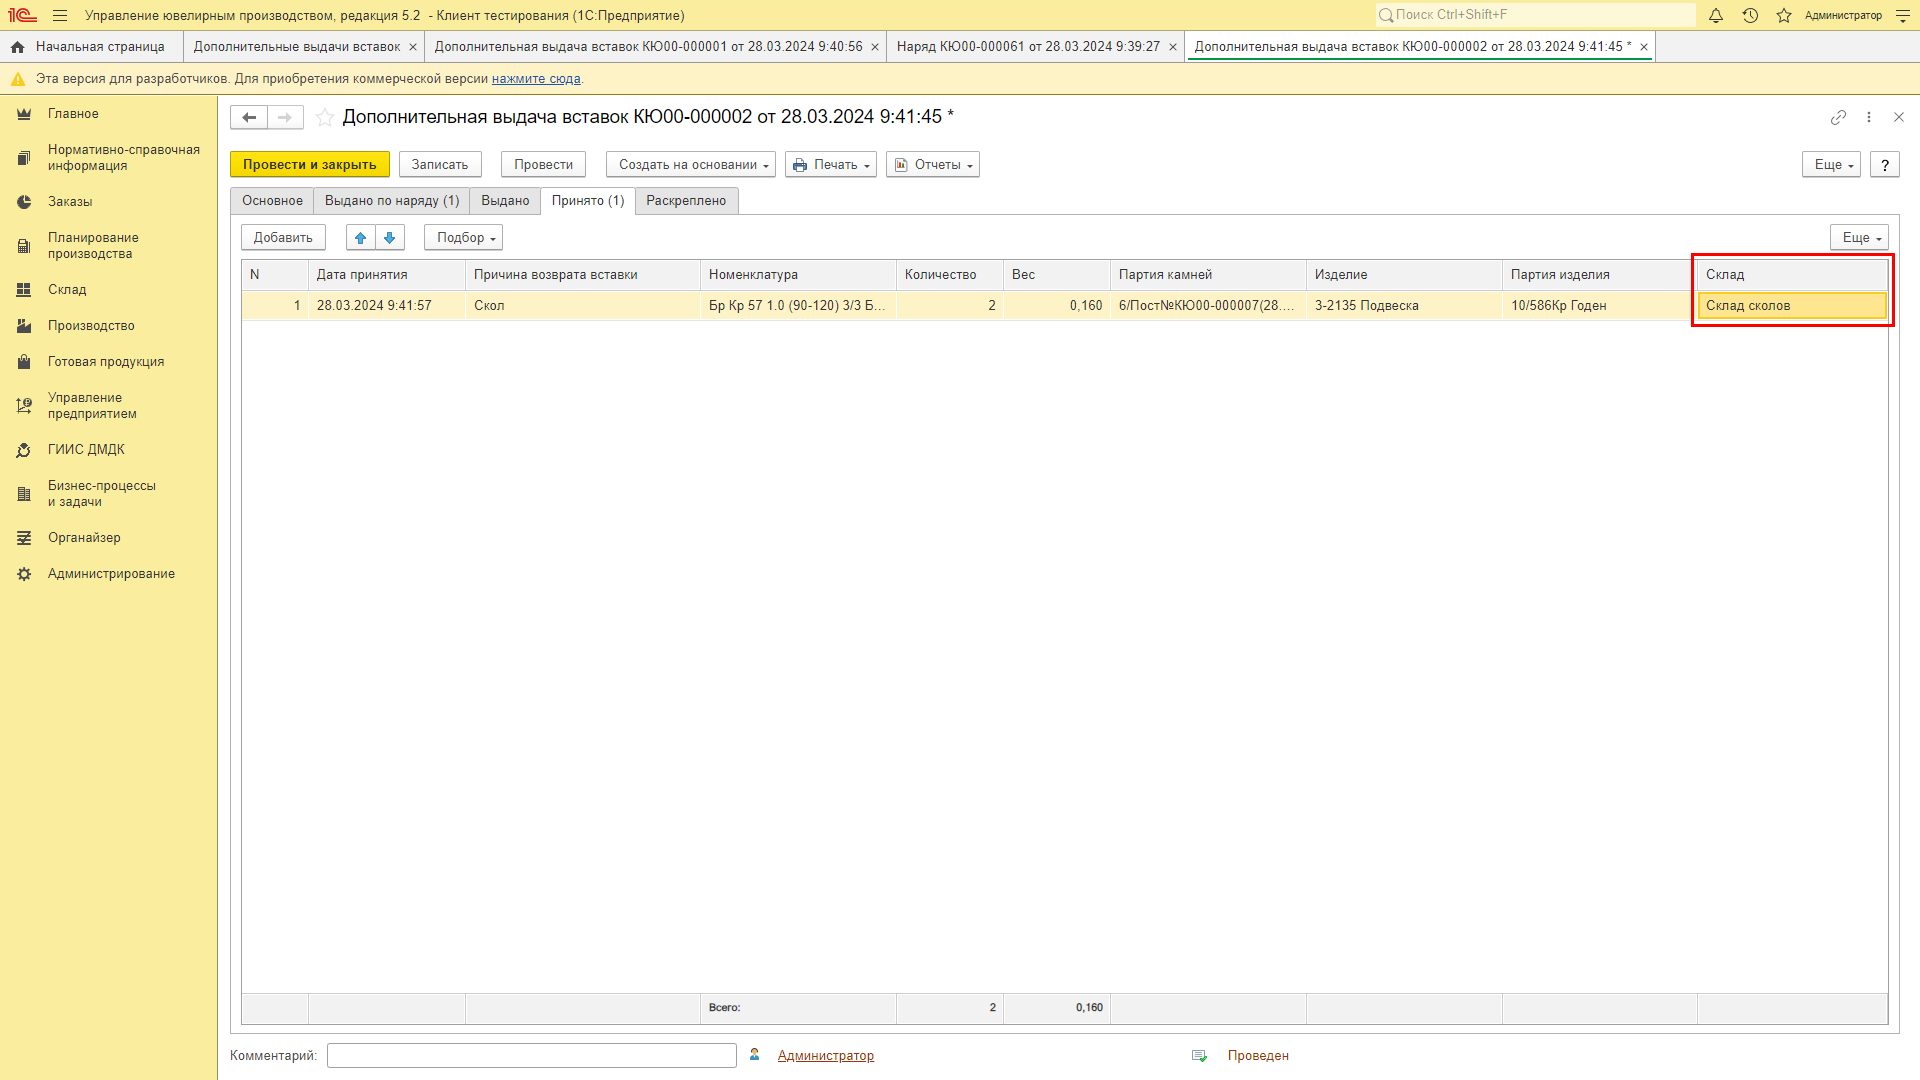Screen dimensions: 1920x1080
Task: Move row down with blue arrow
Action: coord(390,238)
